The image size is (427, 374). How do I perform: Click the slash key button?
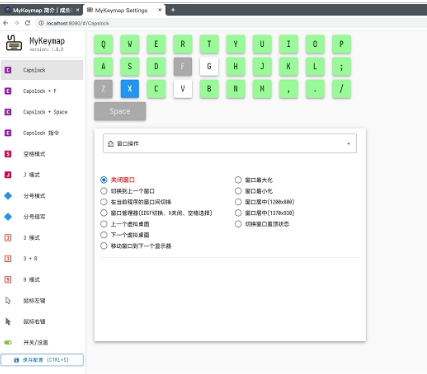pos(341,89)
